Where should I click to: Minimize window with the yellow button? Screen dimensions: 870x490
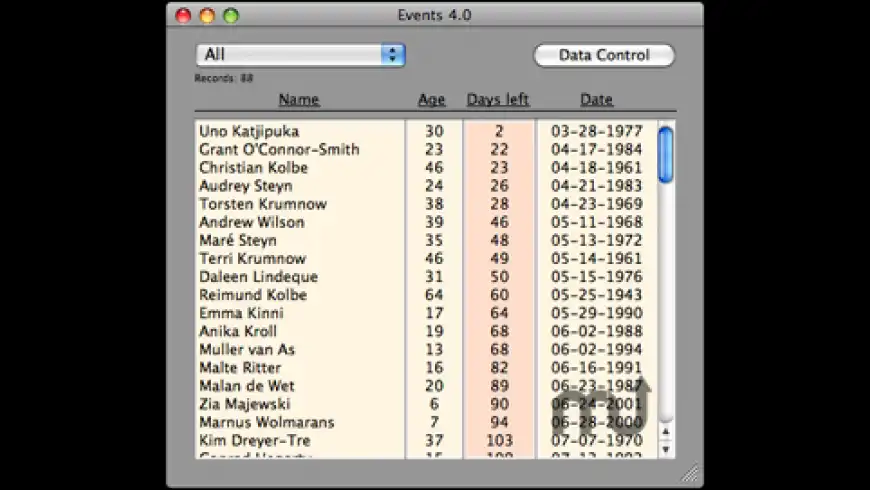point(207,16)
